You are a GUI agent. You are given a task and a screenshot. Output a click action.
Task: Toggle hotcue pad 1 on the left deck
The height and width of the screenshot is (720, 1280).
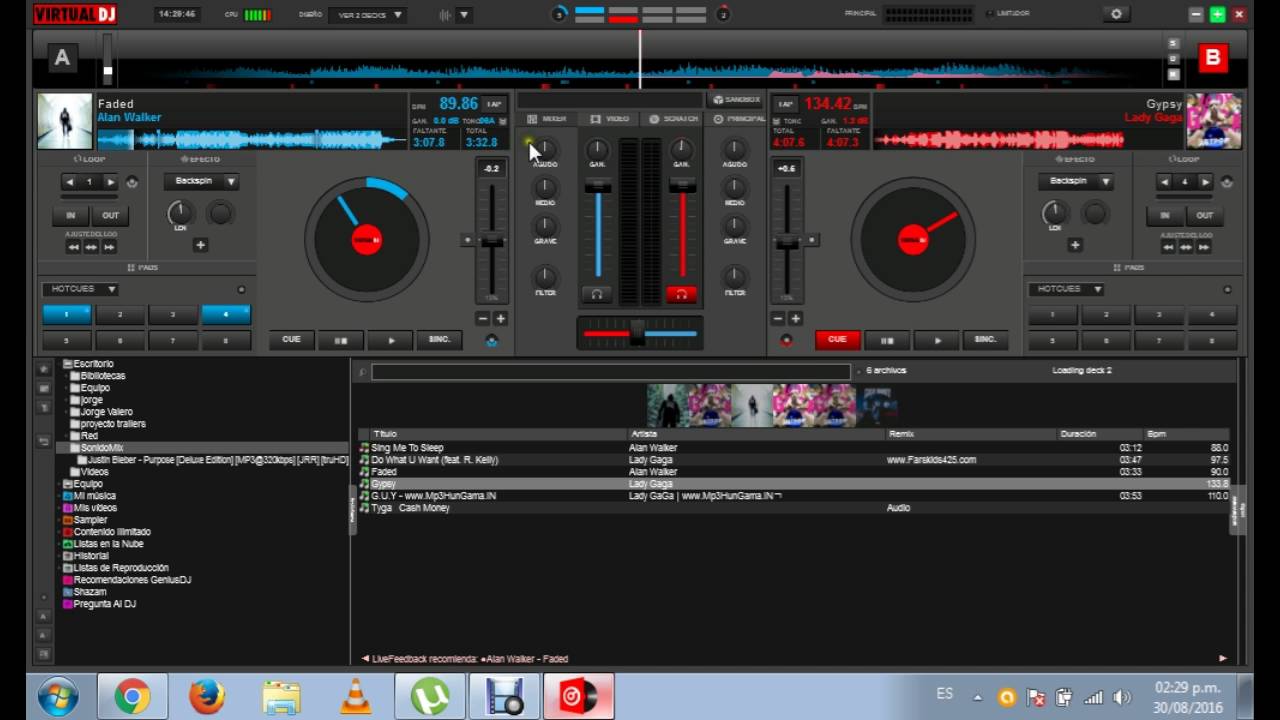[x=66, y=314]
